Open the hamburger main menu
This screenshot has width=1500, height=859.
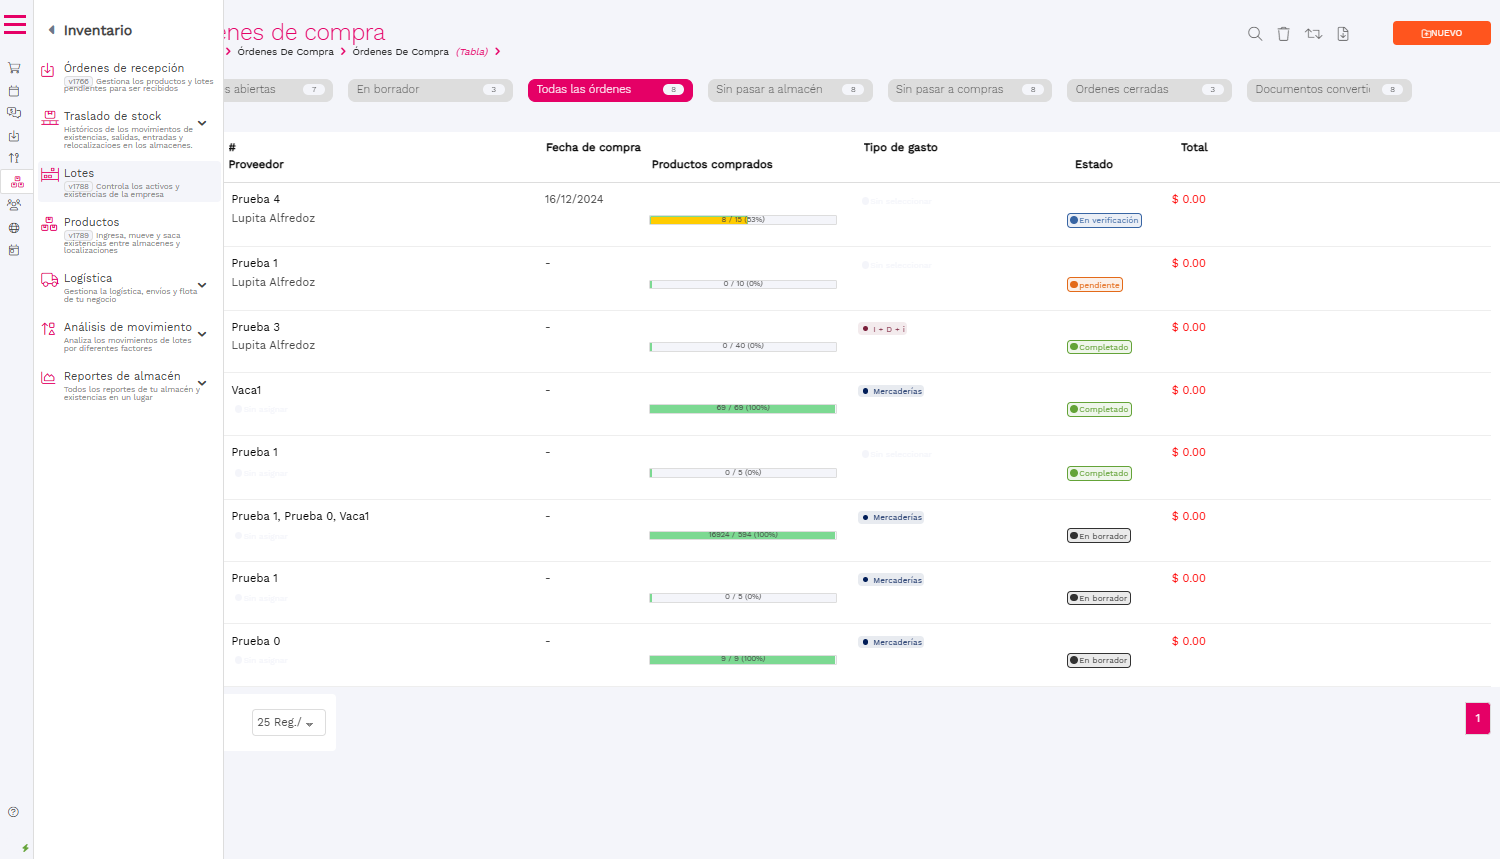click(15, 25)
